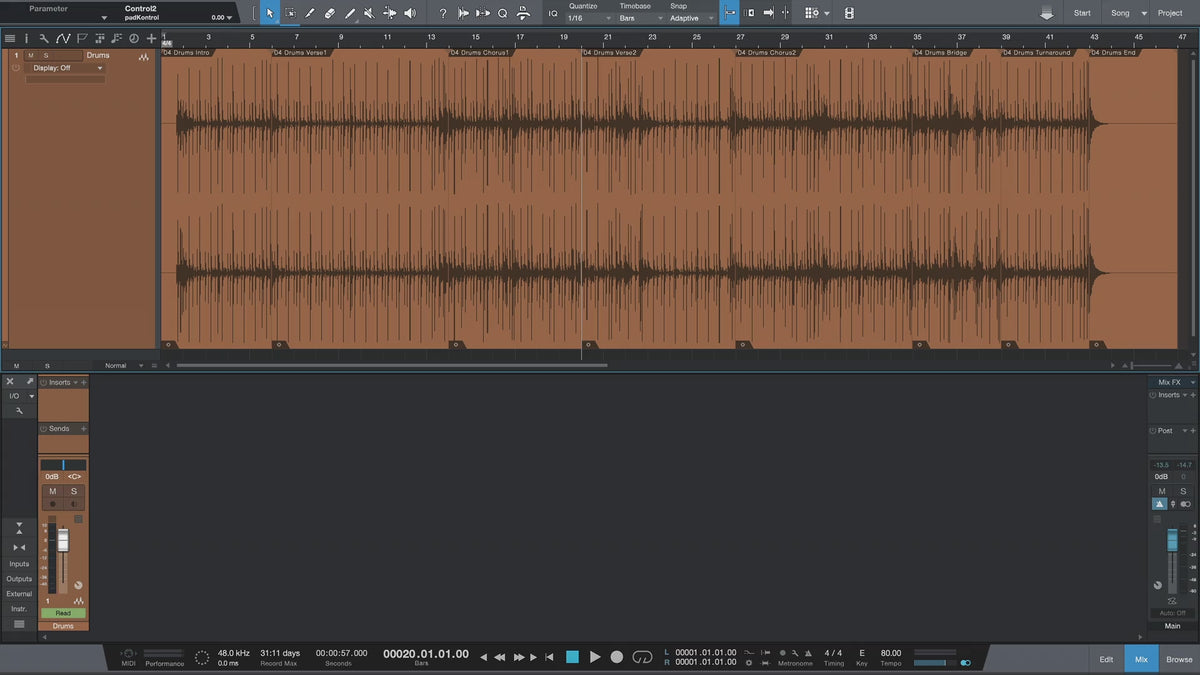Viewport: 1200px width, 675px height.
Task: Go to the Start page
Action: 1082,13
